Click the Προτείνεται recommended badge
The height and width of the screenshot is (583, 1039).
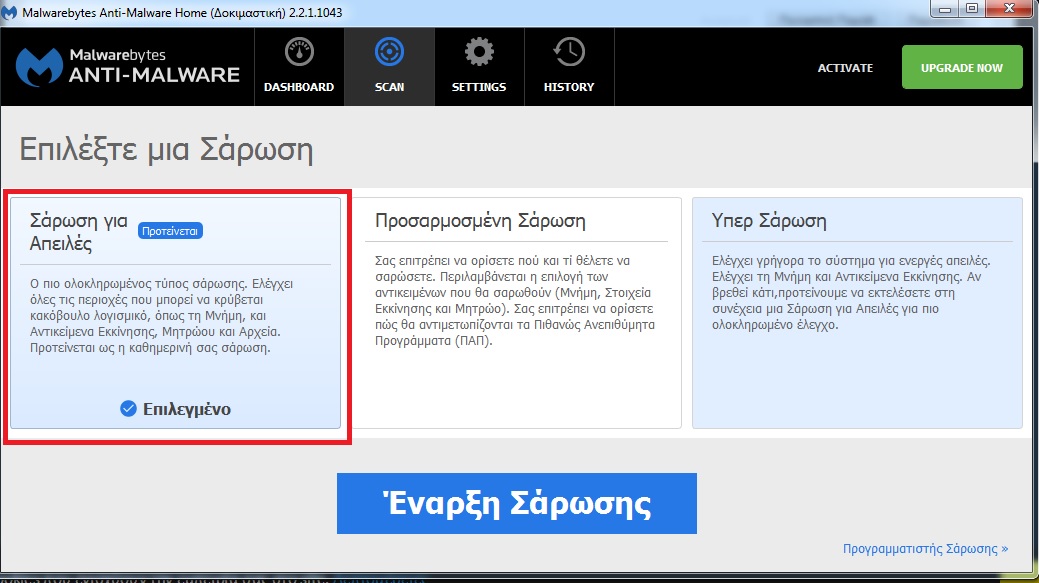pyautogui.click(x=170, y=231)
